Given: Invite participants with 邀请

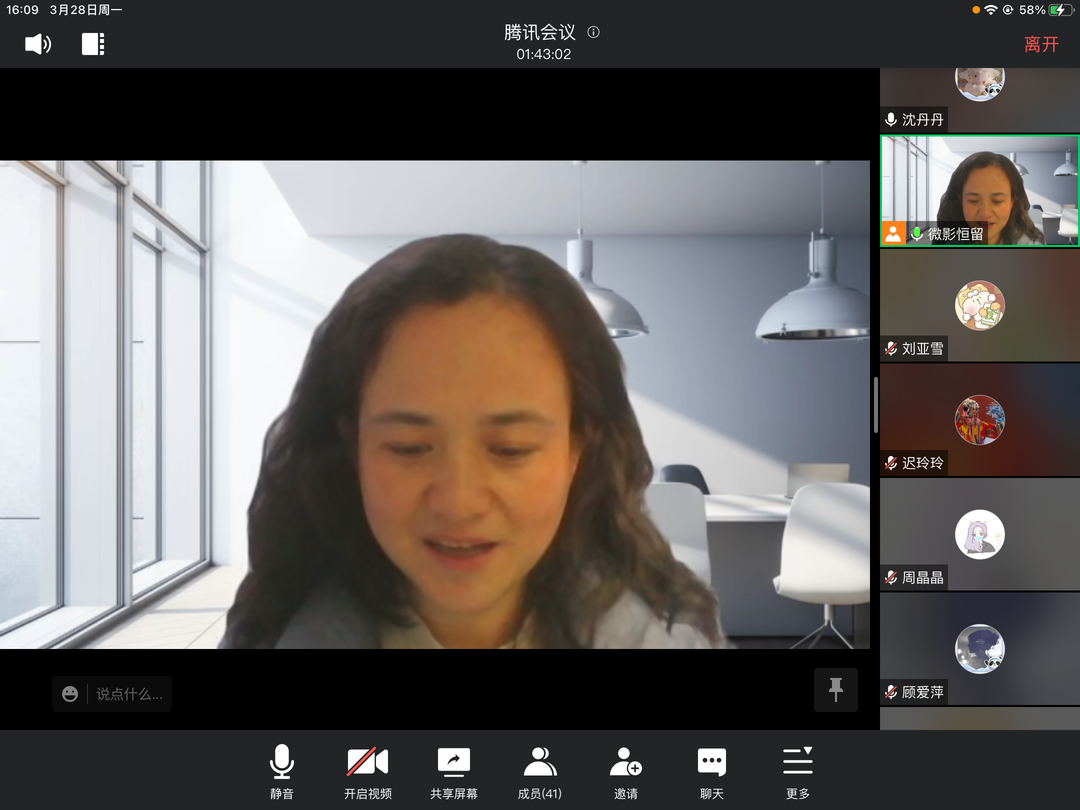Looking at the screenshot, I should coord(625,771).
